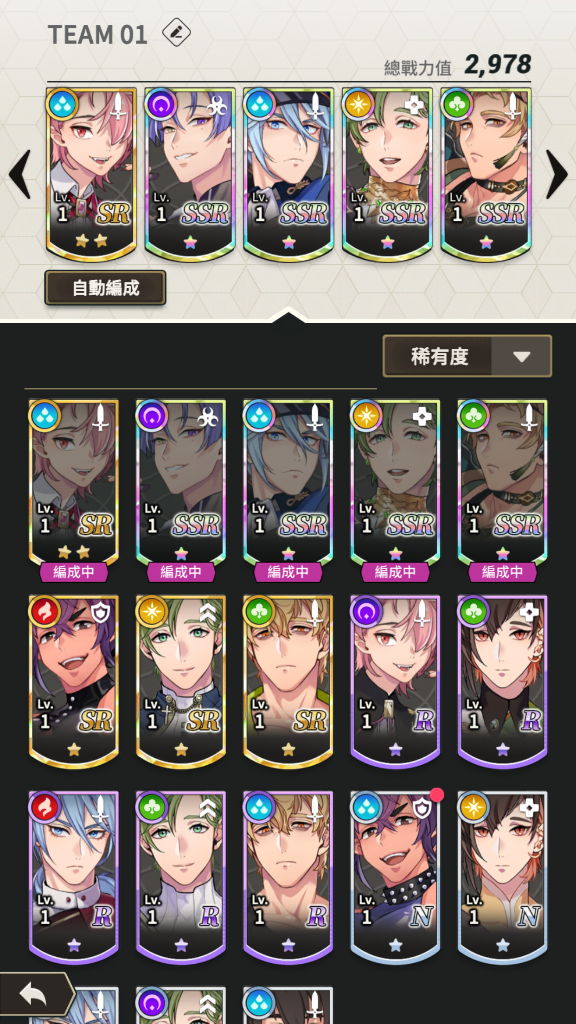
Task: Go to previous team with left arrow
Action: (x=20, y=174)
